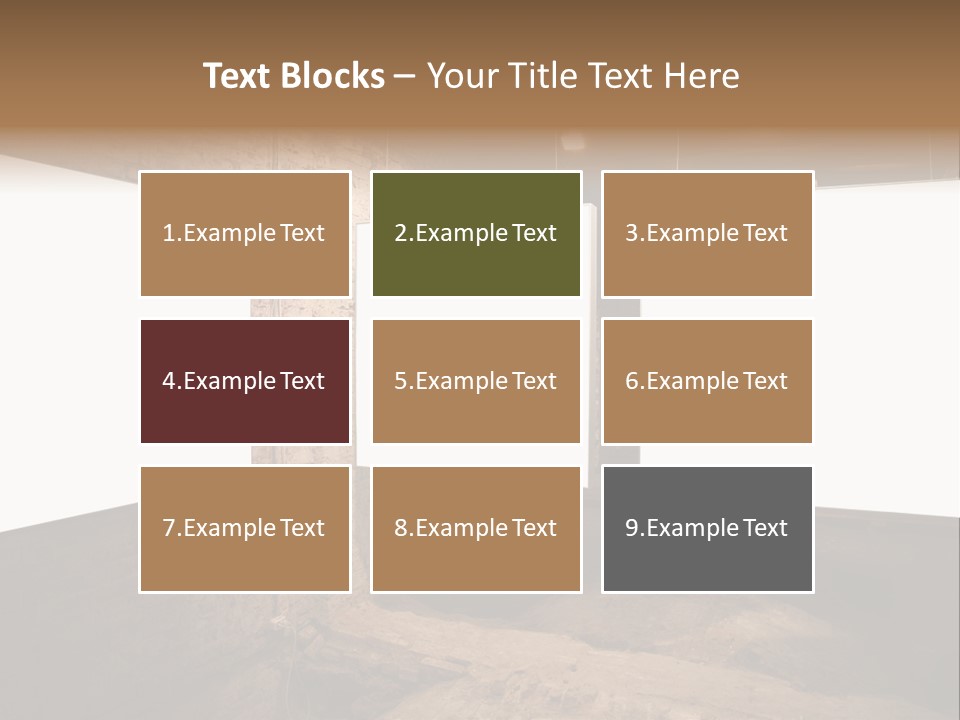Click the 6.Example Text block
Screen dimensions: 960x720
click(x=708, y=381)
